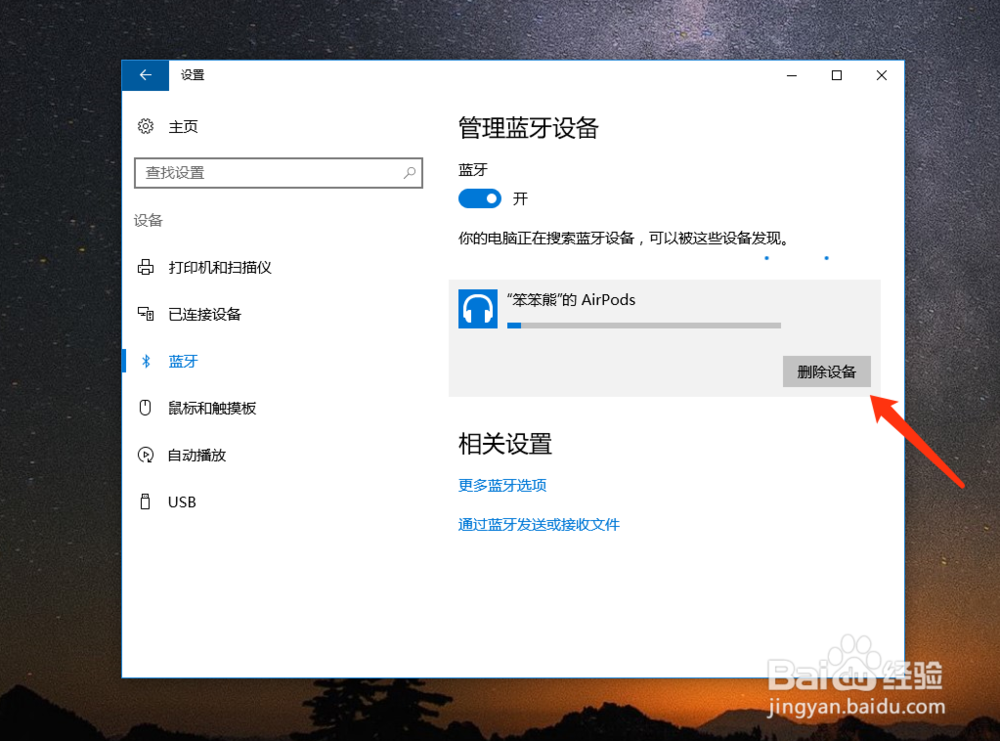Click the back arrow button
The image size is (1000, 741).
(x=144, y=75)
